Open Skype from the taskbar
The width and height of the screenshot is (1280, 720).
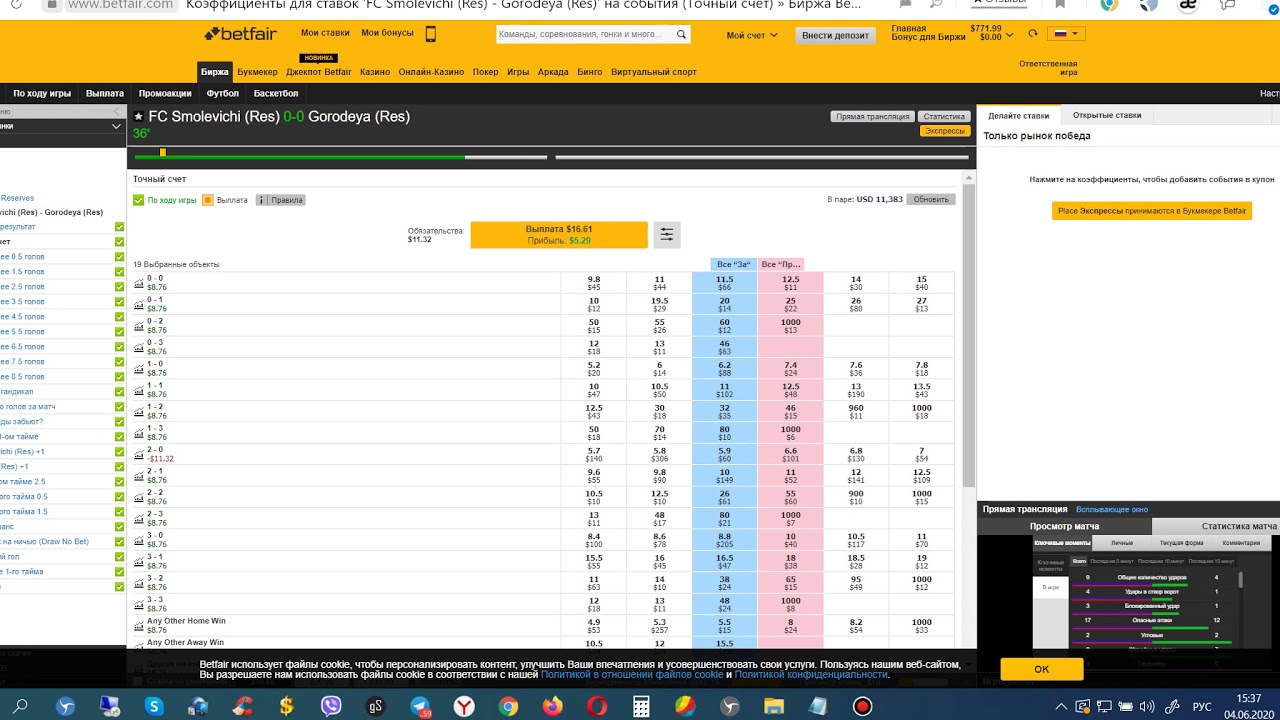tap(154, 706)
